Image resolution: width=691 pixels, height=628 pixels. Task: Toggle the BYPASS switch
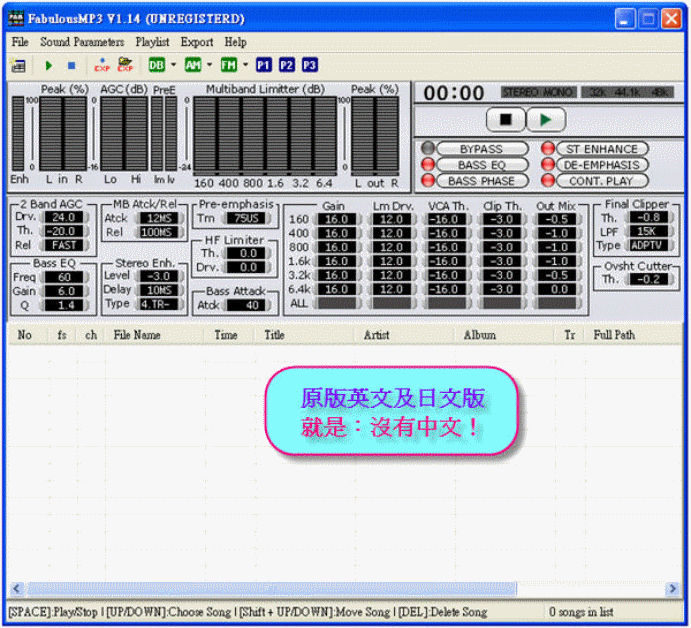coord(480,149)
